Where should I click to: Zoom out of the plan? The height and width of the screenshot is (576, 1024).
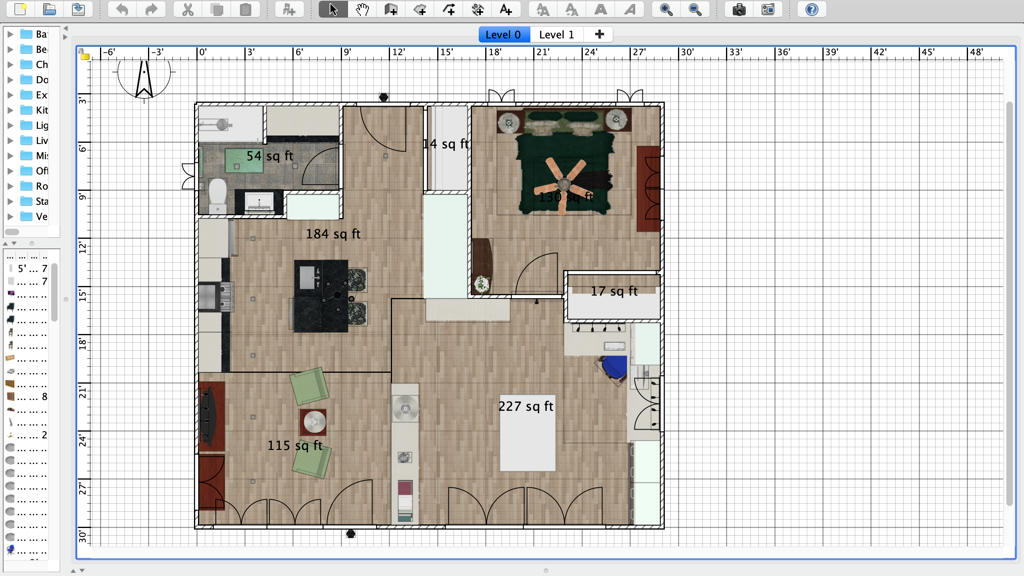pyautogui.click(x=695, y=9)
